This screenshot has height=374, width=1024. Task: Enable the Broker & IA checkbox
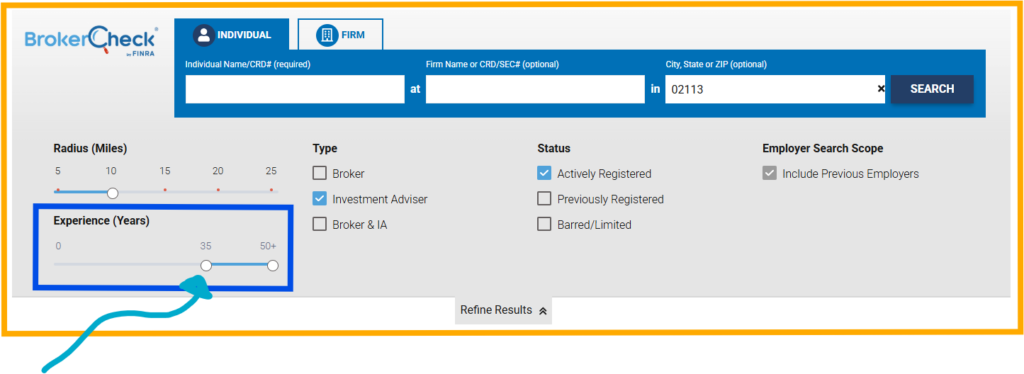(319, 225)
